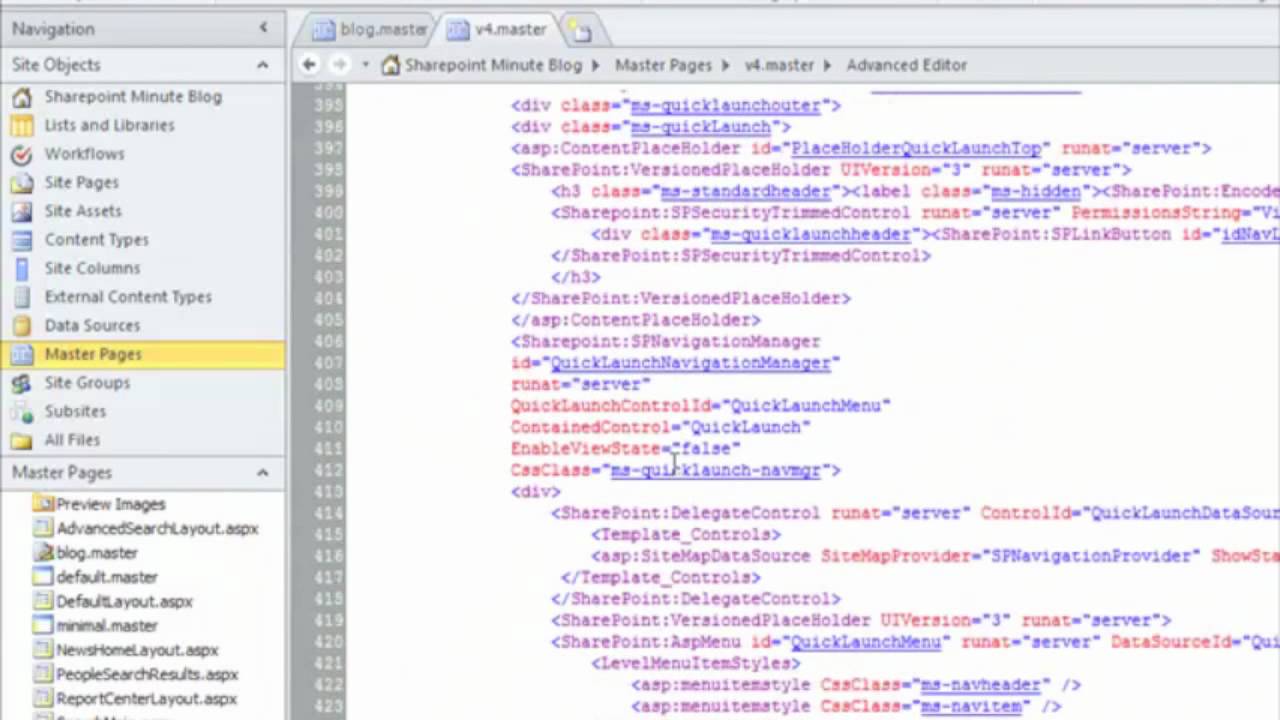
Task: Click Advanced Editor breadcrumb link
Action: tap(906, 65)
